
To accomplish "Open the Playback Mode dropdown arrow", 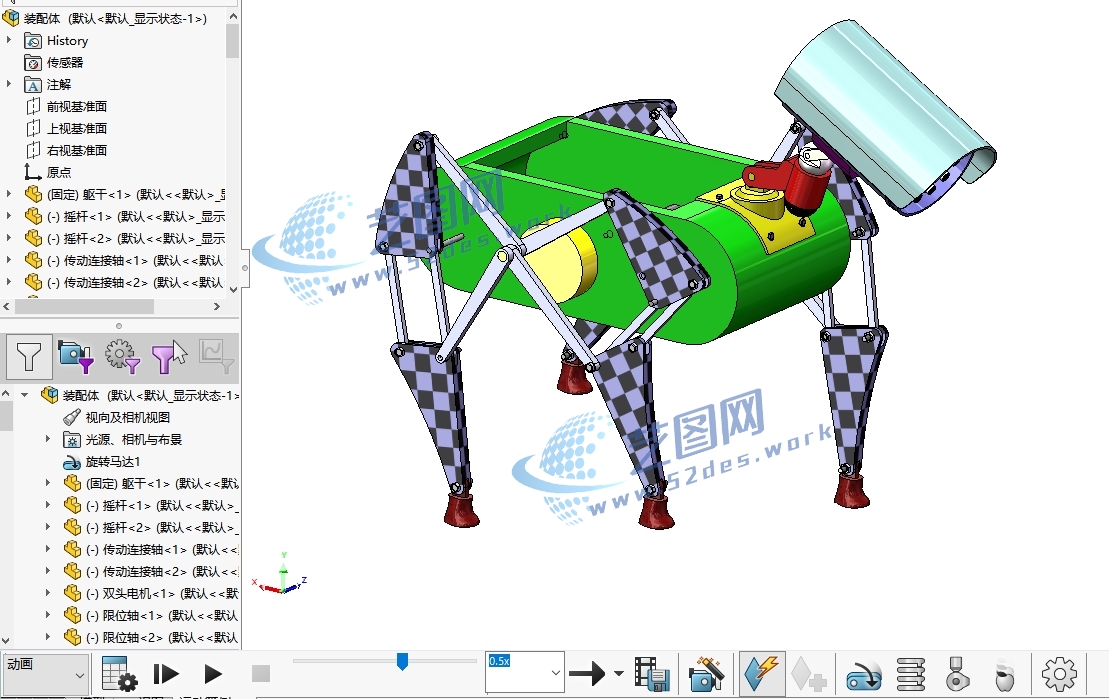I will click(x=619, y=674).
